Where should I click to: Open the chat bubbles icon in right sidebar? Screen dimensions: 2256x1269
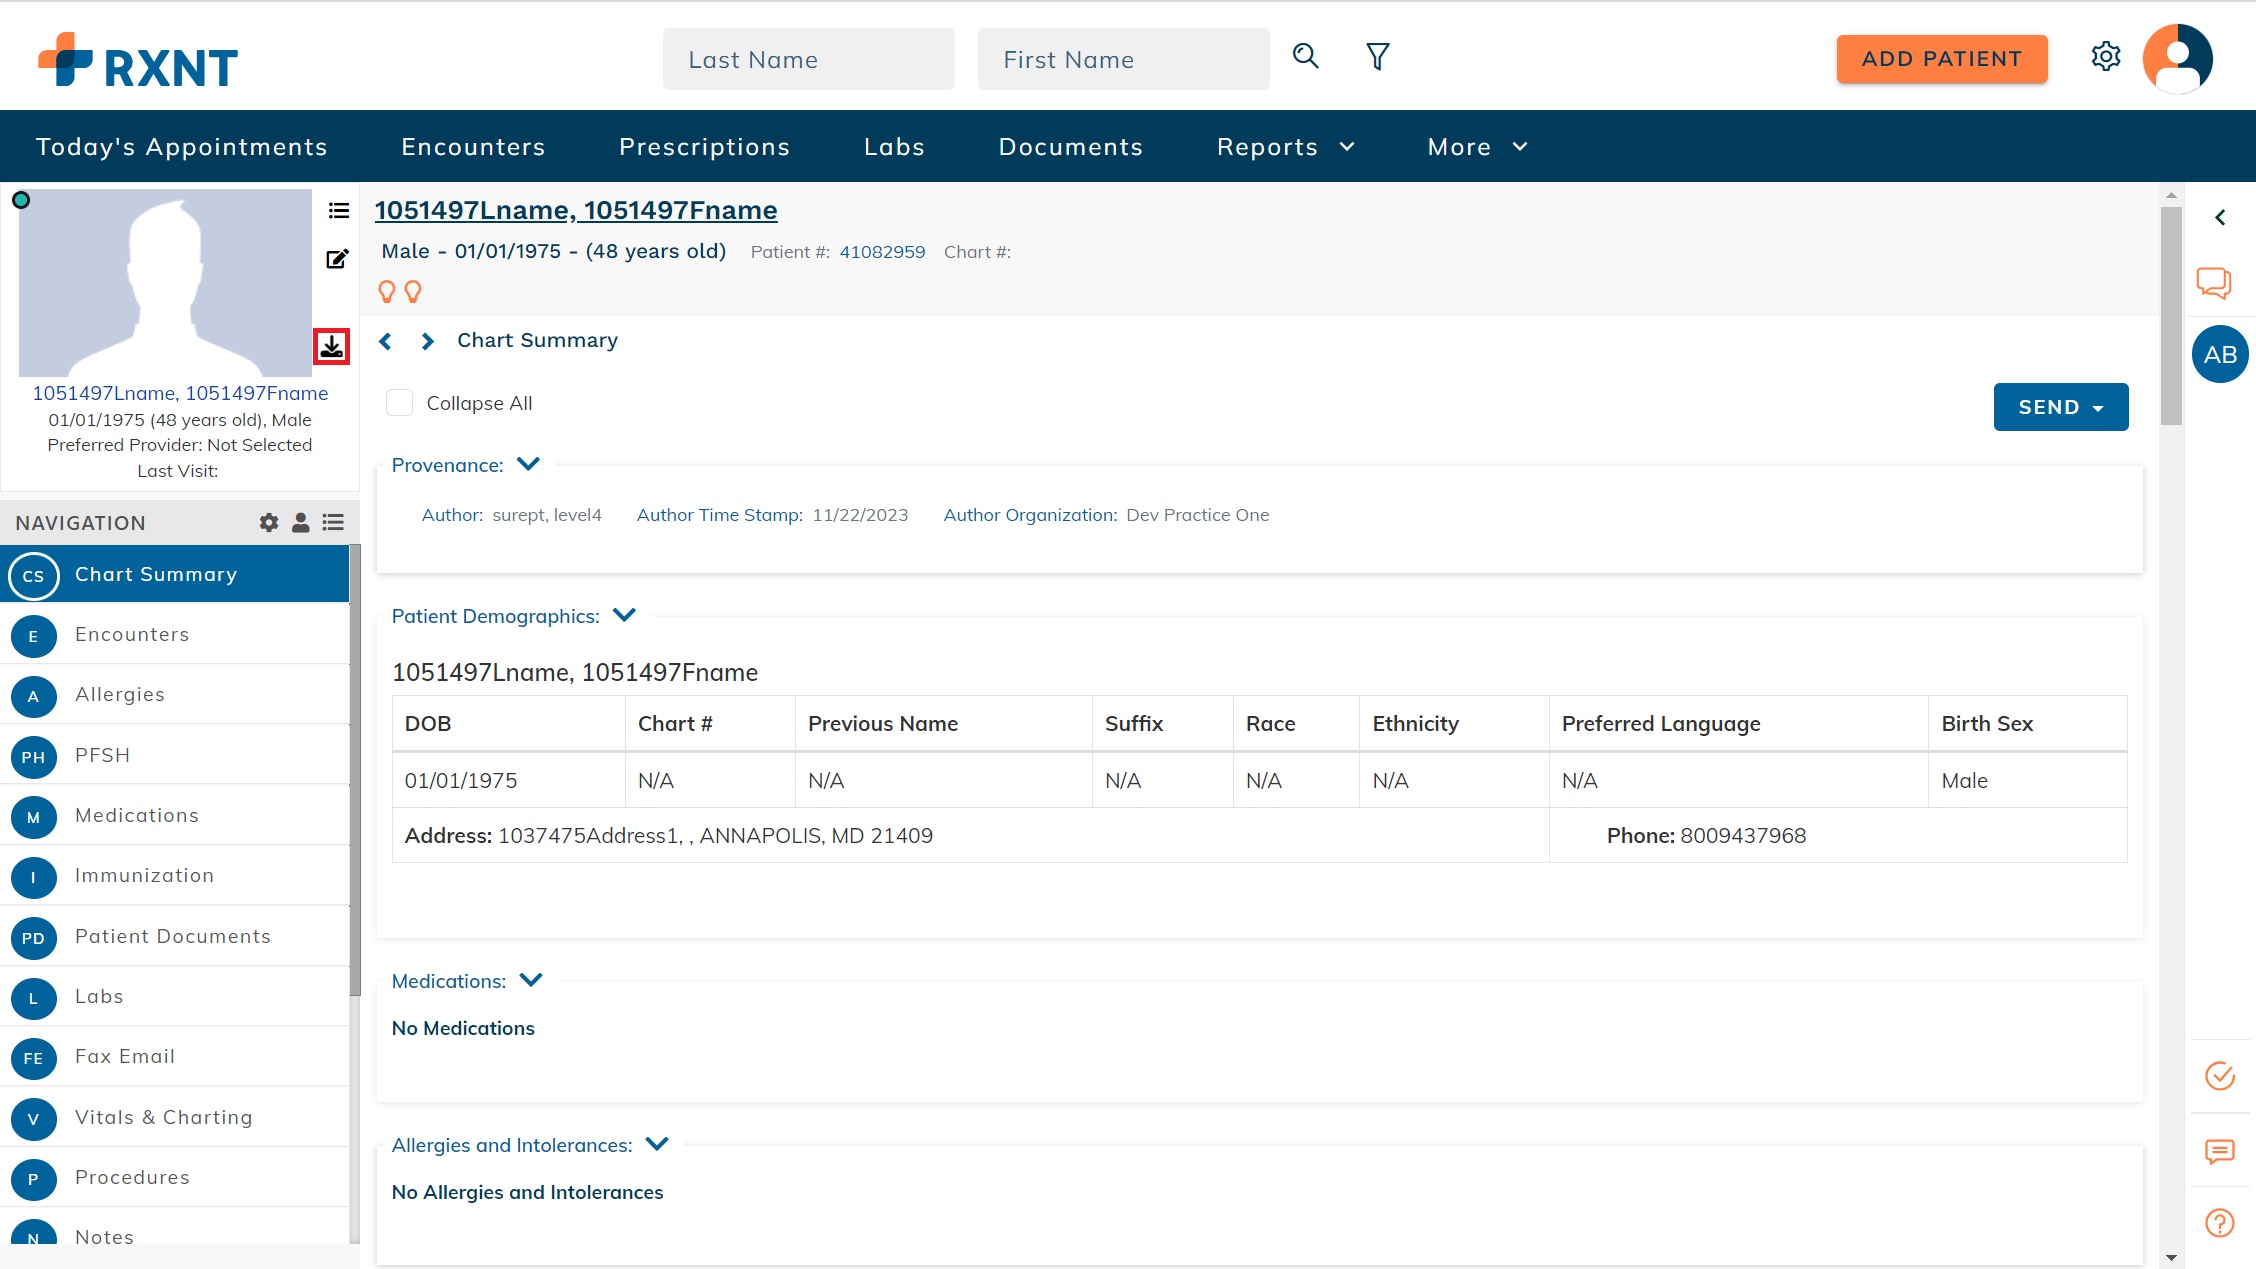coord(2213,283)
